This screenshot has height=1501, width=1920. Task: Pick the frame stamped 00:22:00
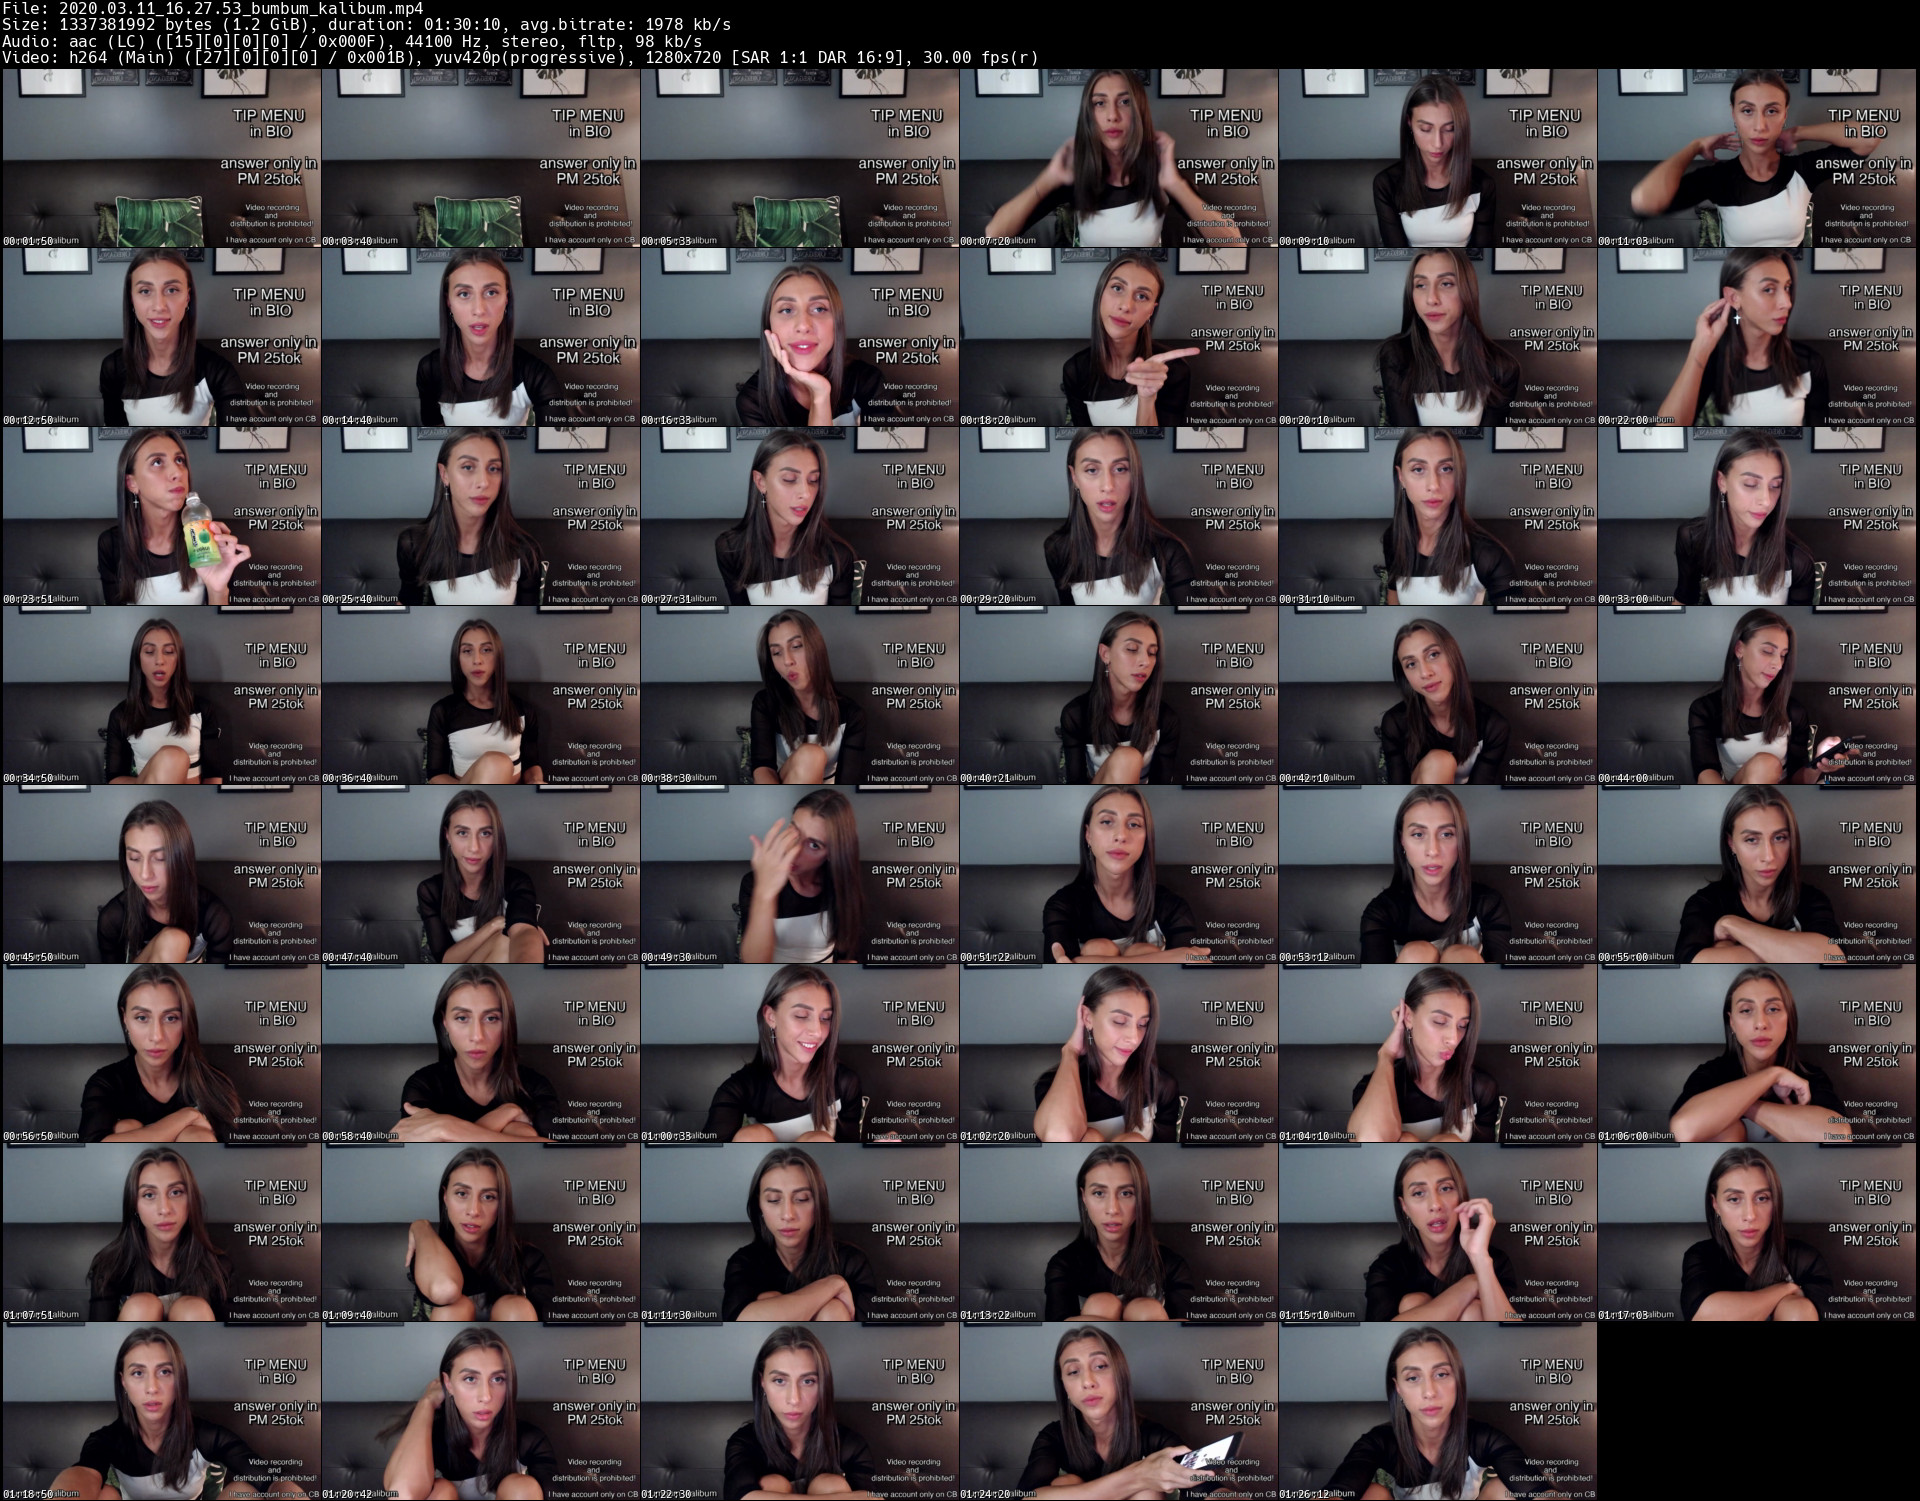(x=1757, y=337)
